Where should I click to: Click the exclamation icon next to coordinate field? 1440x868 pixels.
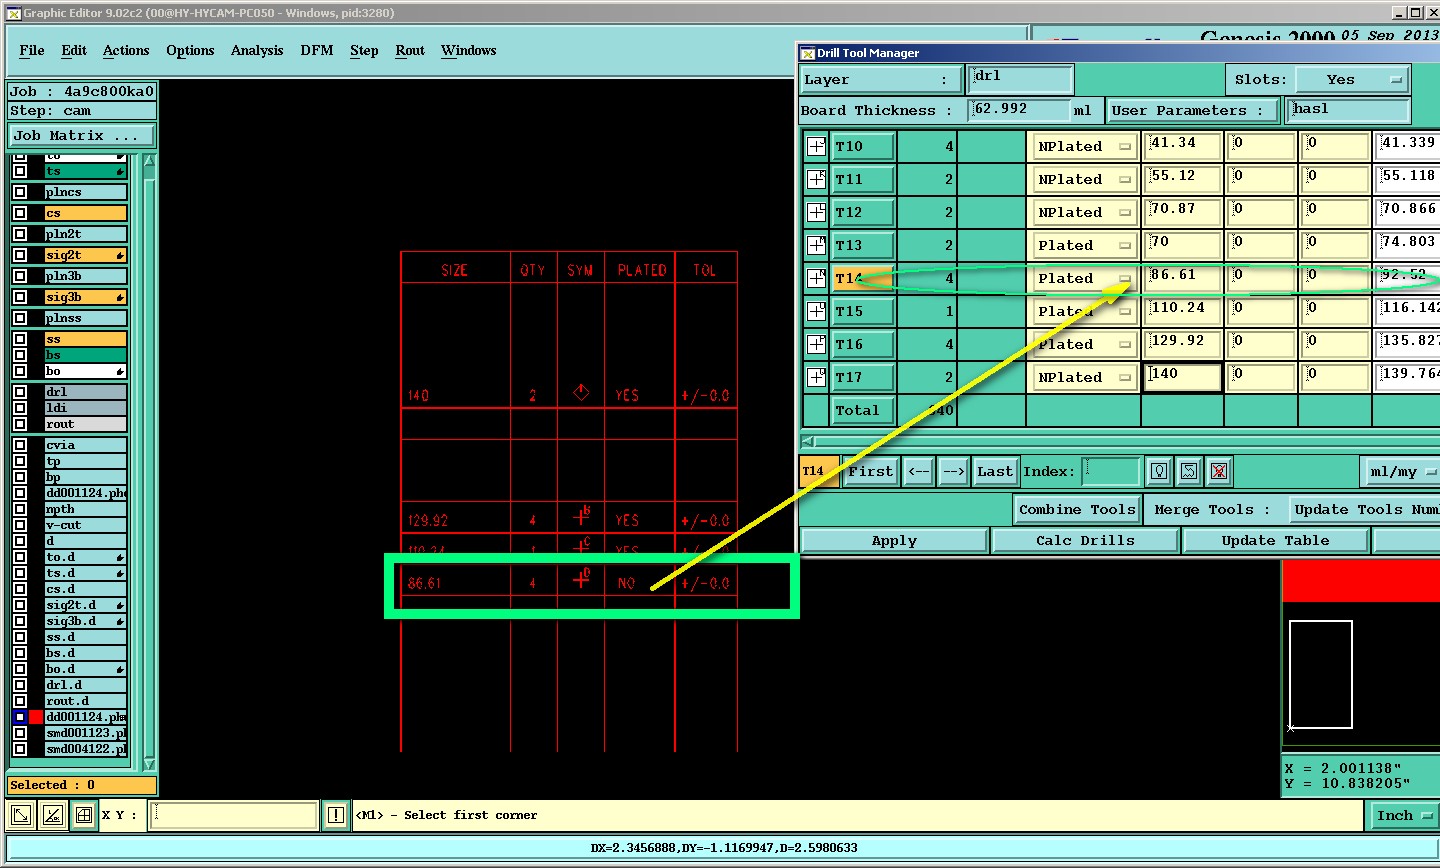336,815
